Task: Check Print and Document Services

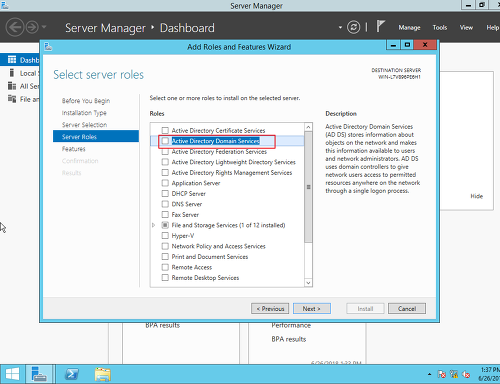Action: click(165, 257)
